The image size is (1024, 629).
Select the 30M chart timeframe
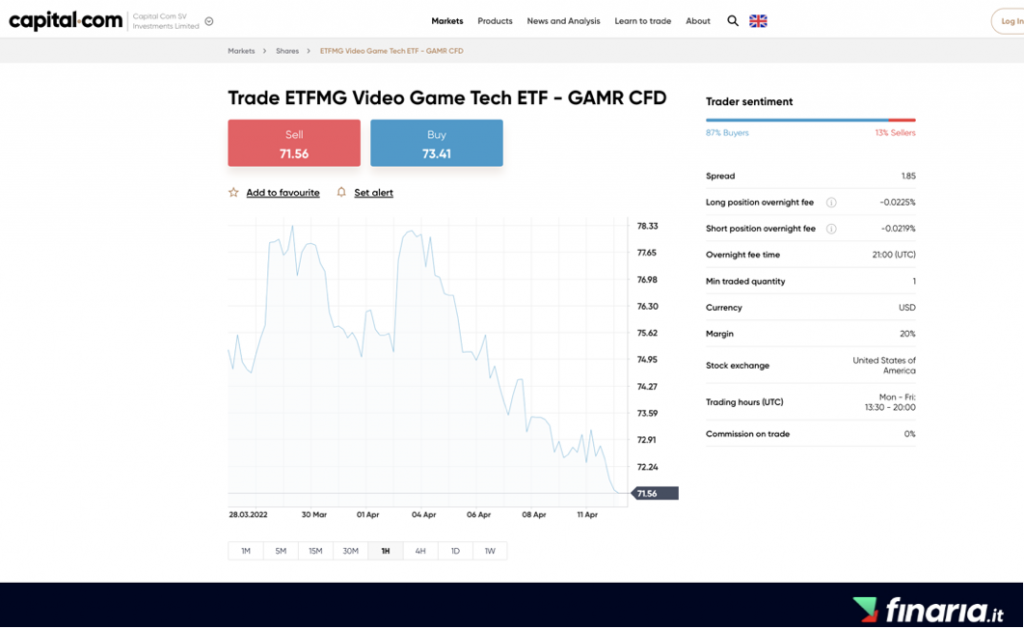point(351,551)
